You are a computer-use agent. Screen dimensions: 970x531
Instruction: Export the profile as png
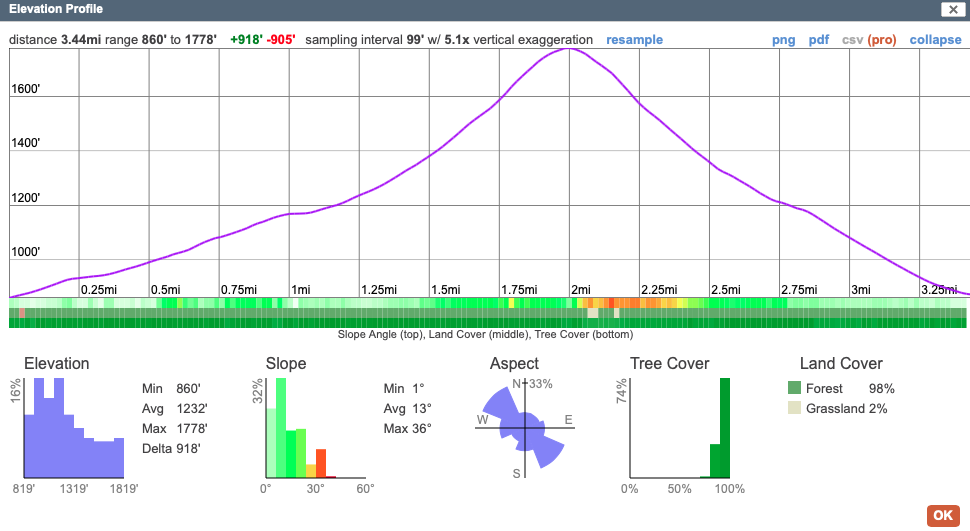point(783,40)
